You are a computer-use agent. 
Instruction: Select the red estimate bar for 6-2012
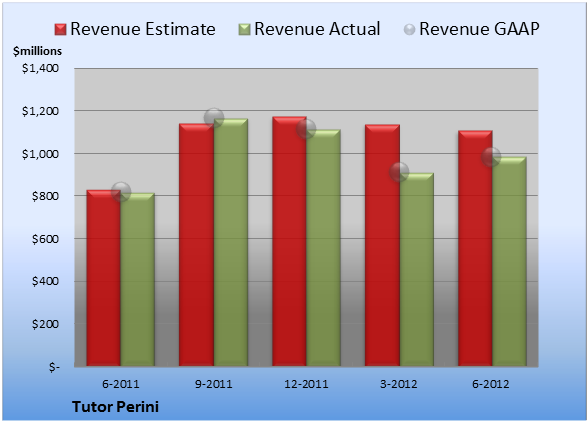(x=475, y=248)
